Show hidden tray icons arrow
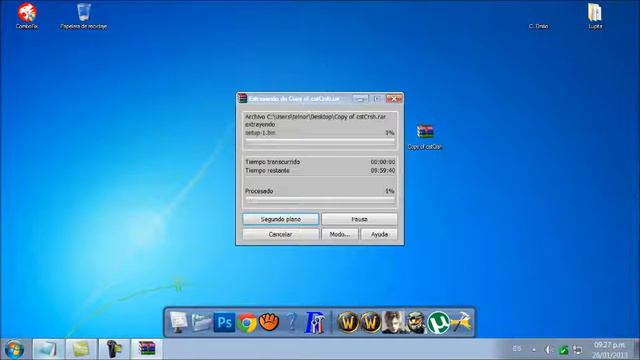 click(534, 350)
